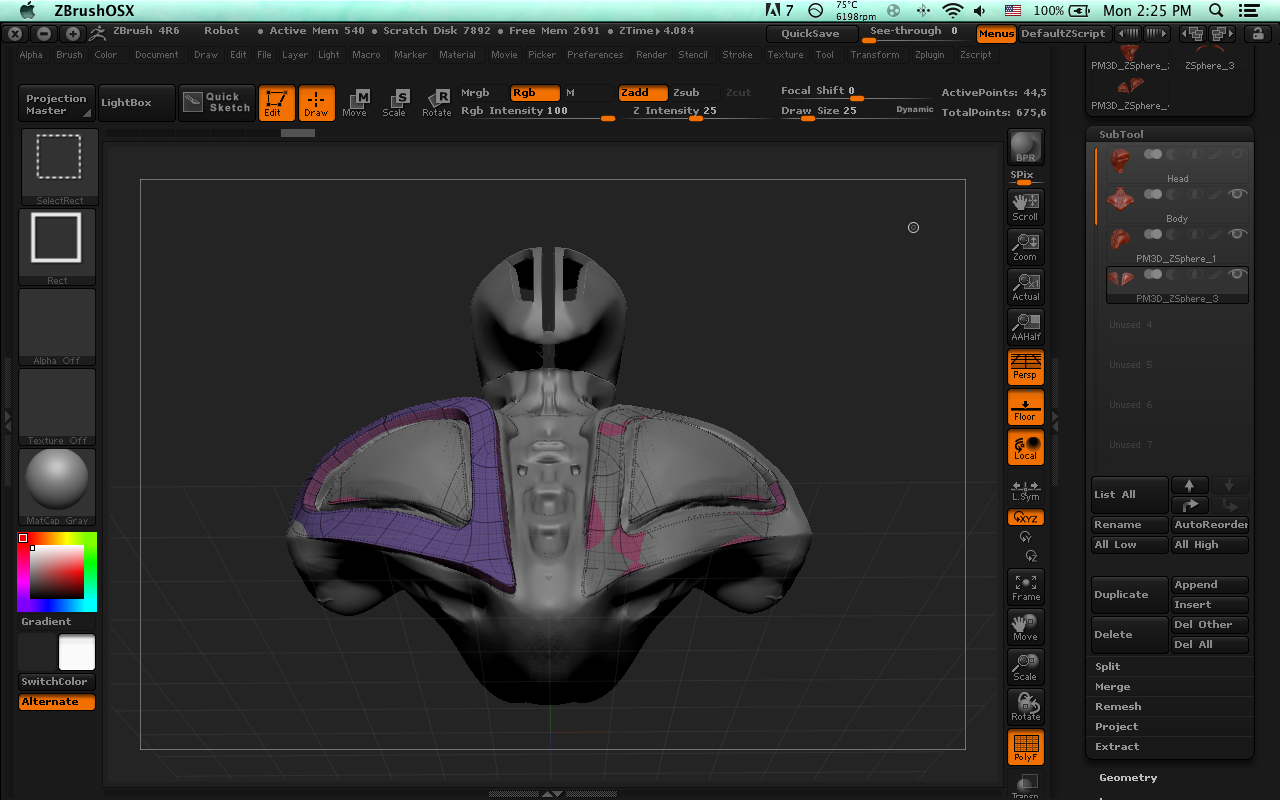Open LightBox browser

pyautogui.click(x=137, y=103)
